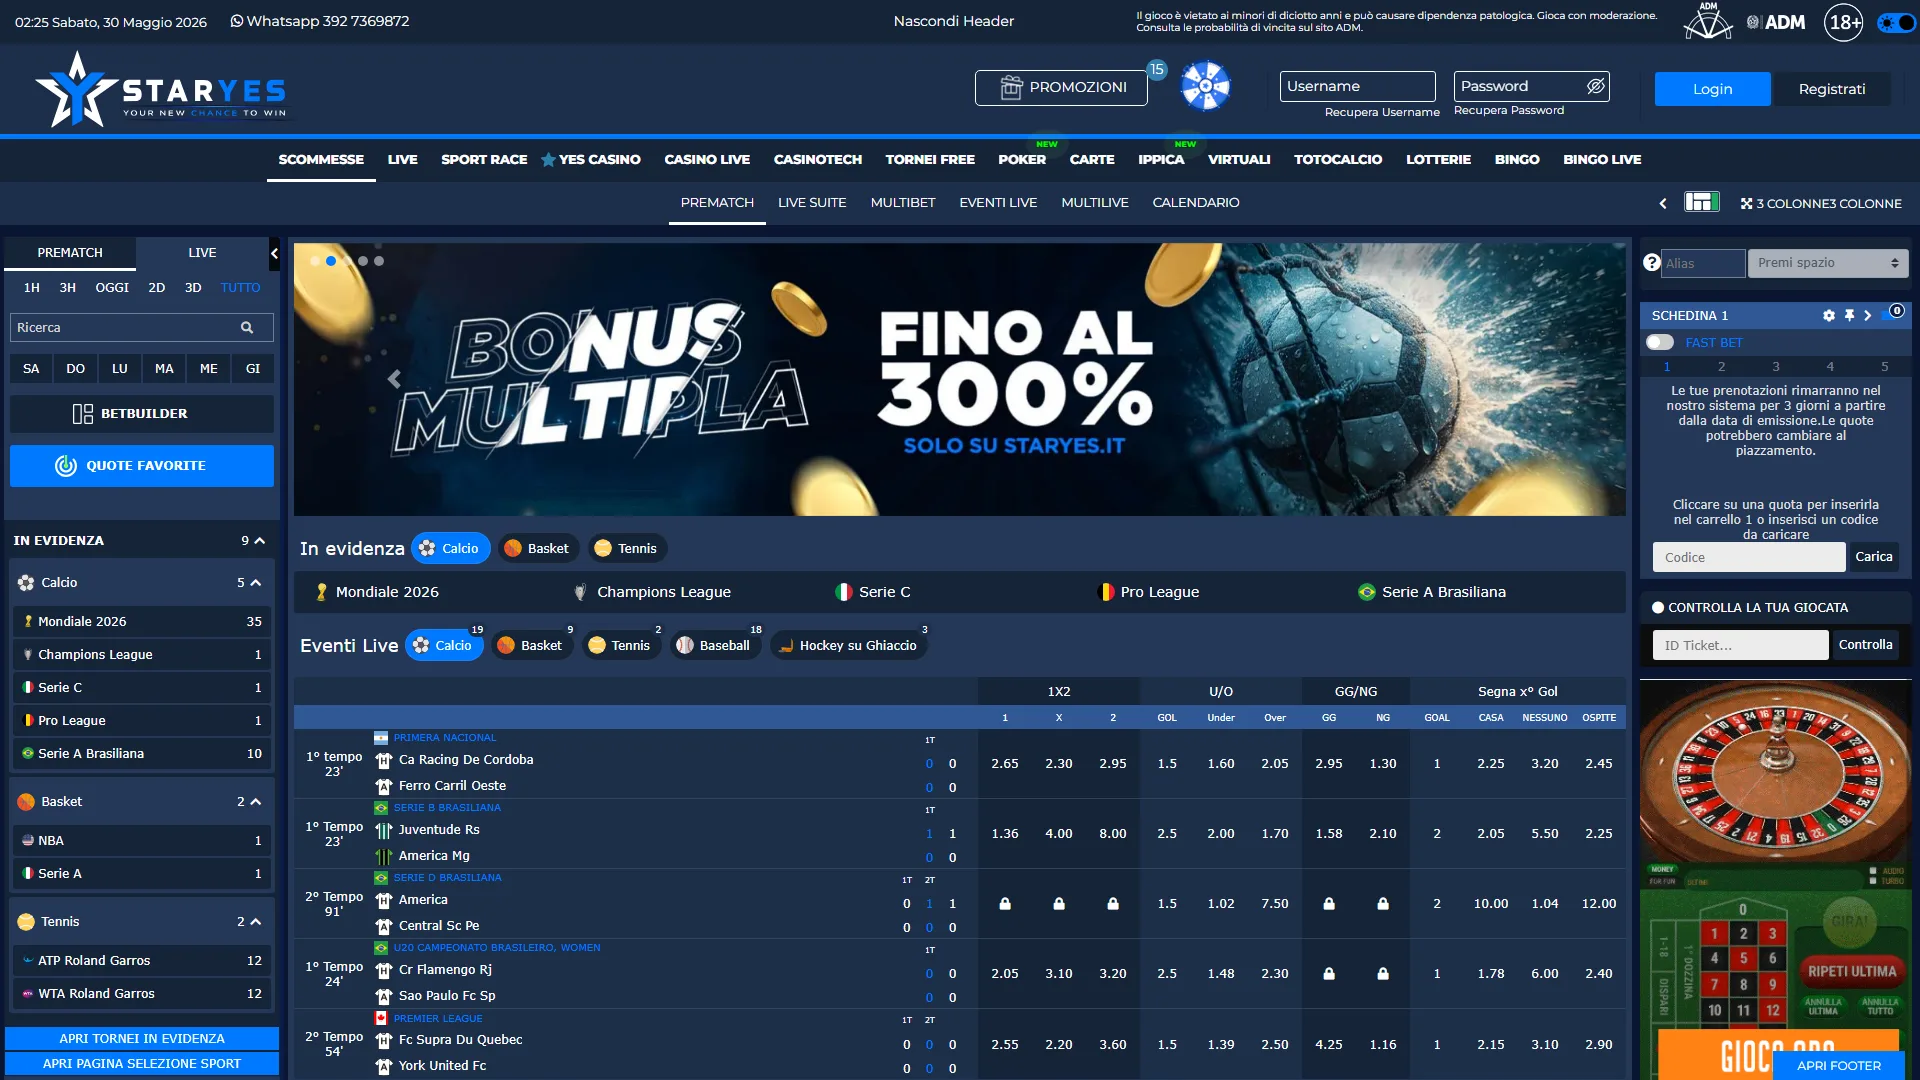Viewport: 1920px width, 1080px height.
Task: Click the alias help question mark icon
Action: tap(1651, 263)
